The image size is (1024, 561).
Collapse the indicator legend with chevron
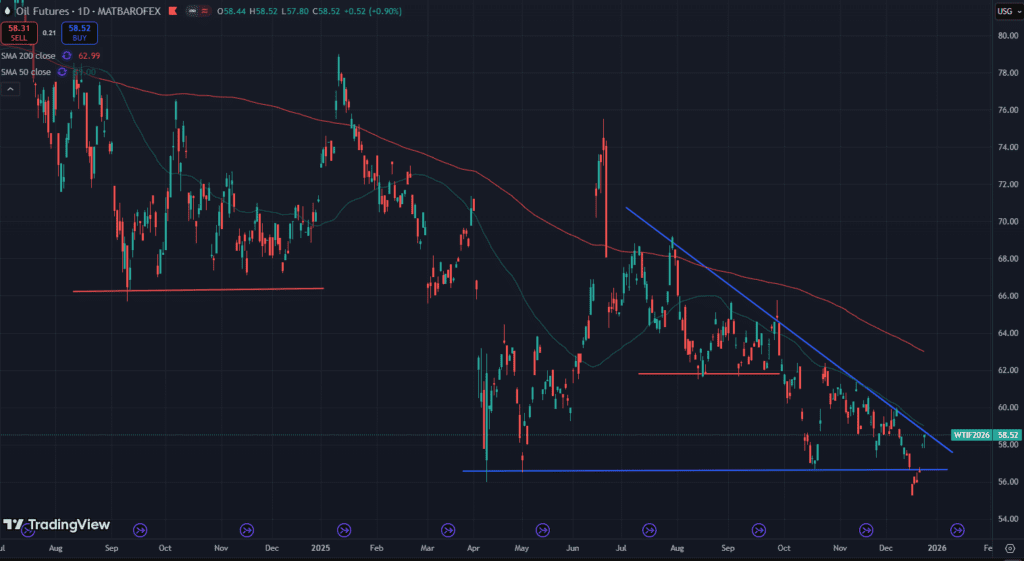10,89
